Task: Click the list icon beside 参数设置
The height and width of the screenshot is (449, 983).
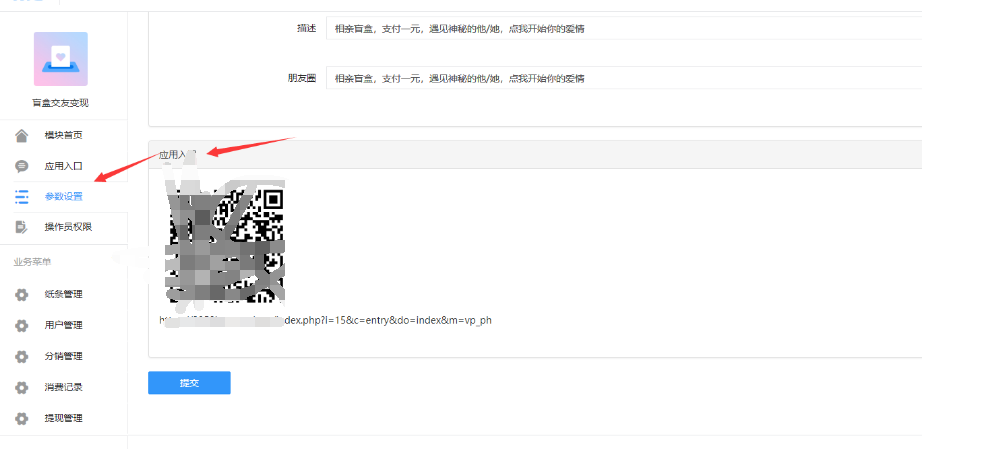Action: (21, 196)
